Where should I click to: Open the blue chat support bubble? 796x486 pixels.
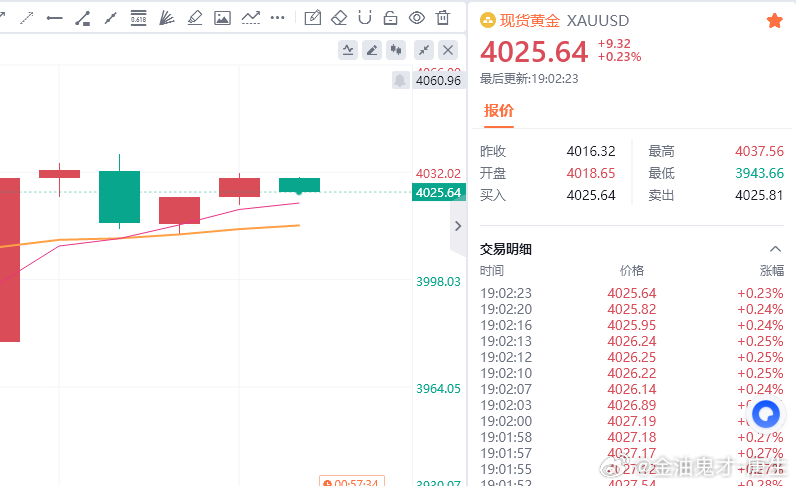[x=766, y=414]
